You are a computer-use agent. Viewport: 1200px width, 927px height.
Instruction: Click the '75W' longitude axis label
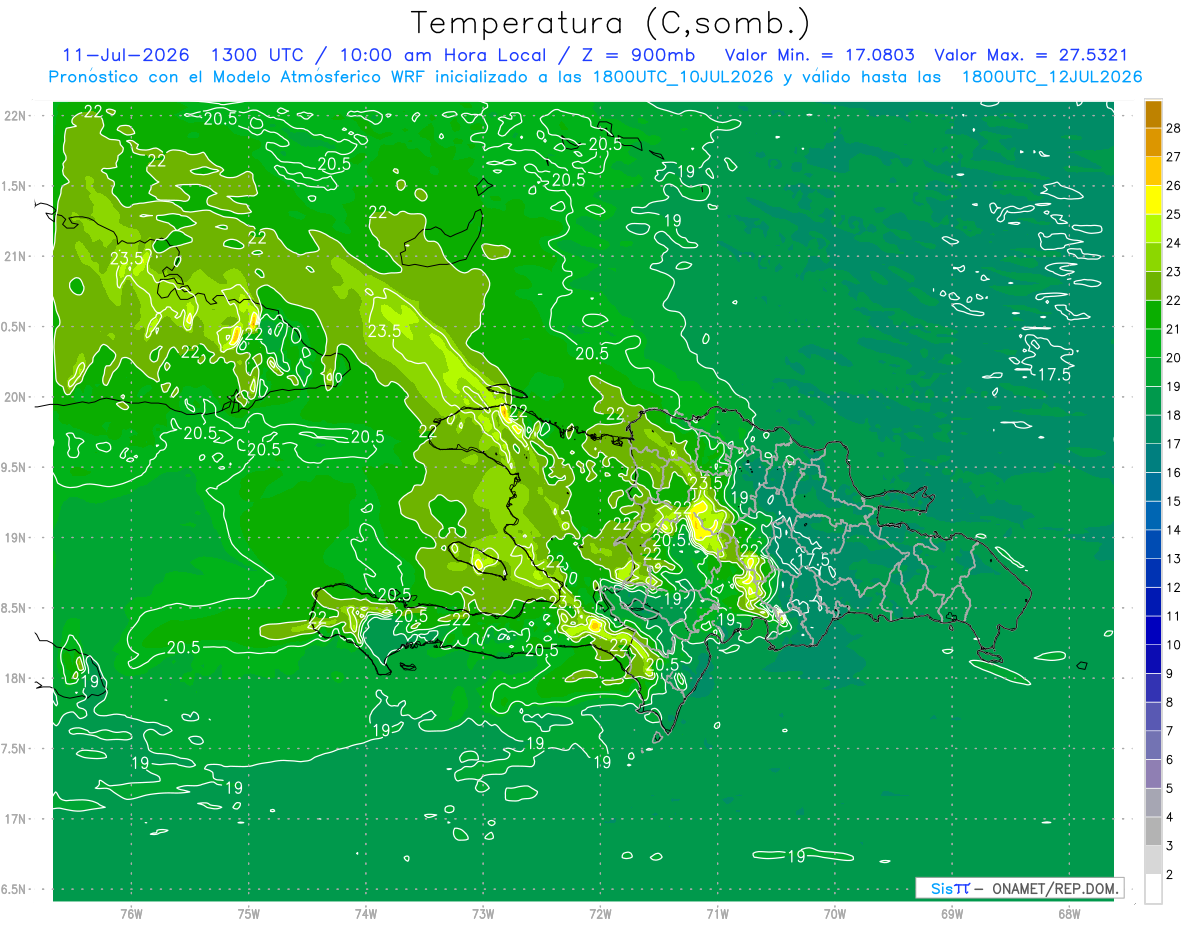pos(249,914)
